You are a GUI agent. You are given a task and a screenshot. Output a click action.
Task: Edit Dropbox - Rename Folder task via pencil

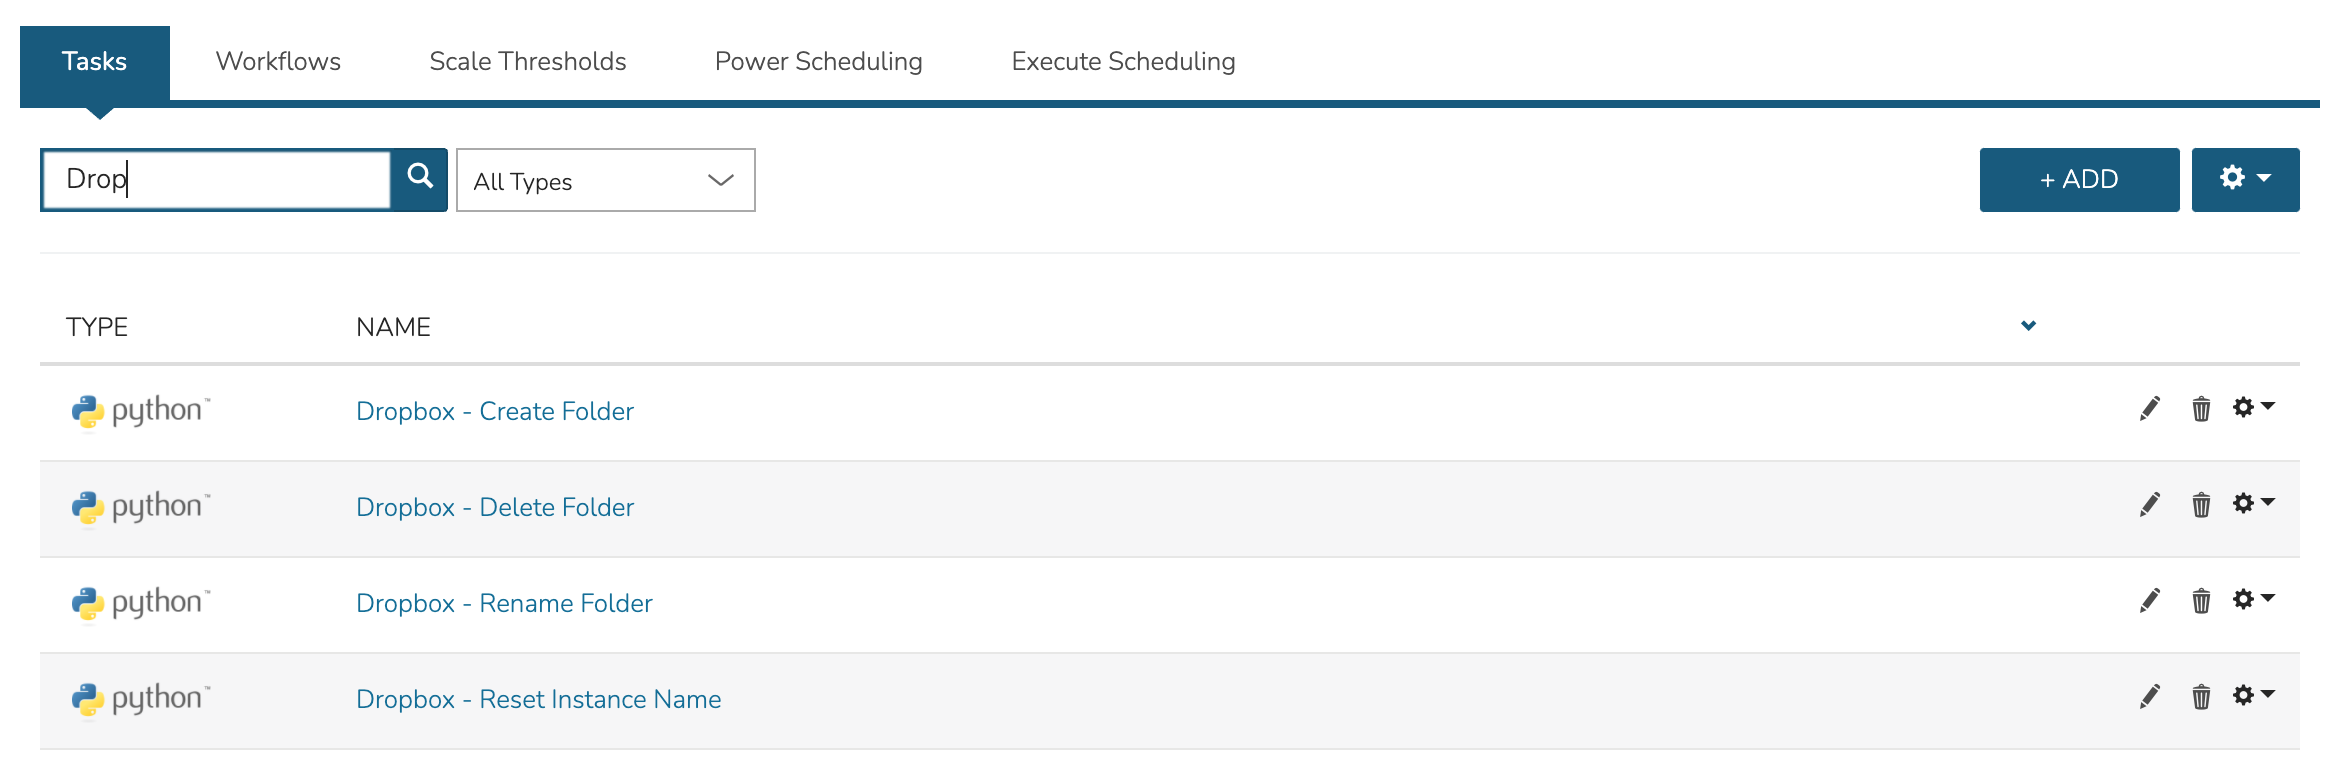2149,601
